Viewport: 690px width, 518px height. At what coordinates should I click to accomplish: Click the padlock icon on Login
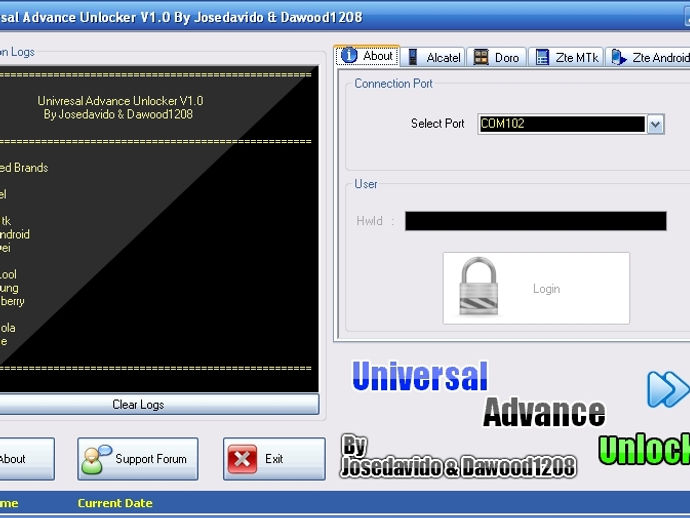[x=479, y=286]
